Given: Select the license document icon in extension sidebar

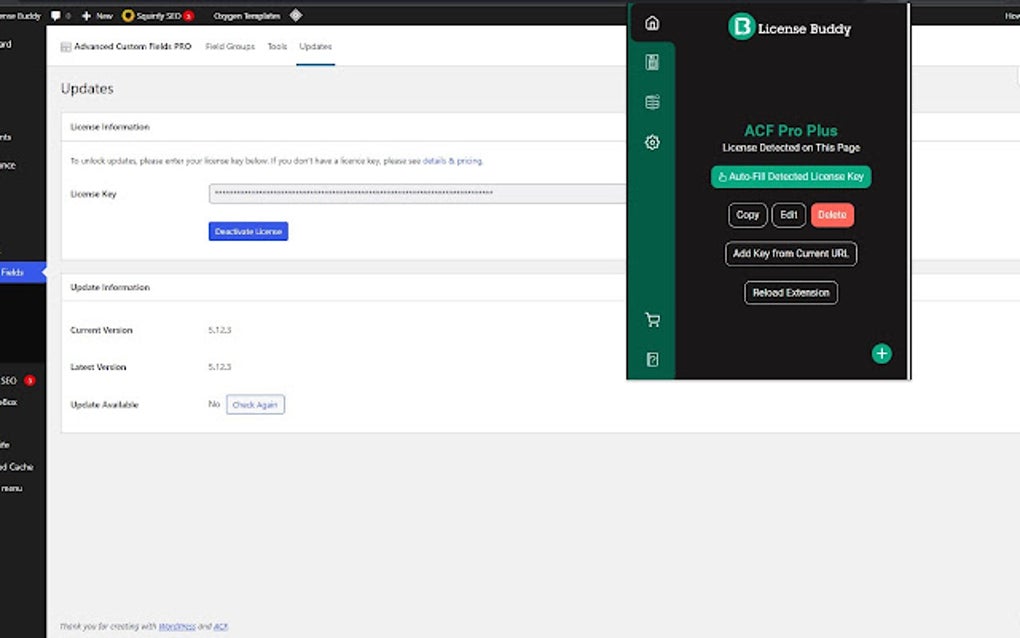Looking at the screenshot, I should click(652, 62).
